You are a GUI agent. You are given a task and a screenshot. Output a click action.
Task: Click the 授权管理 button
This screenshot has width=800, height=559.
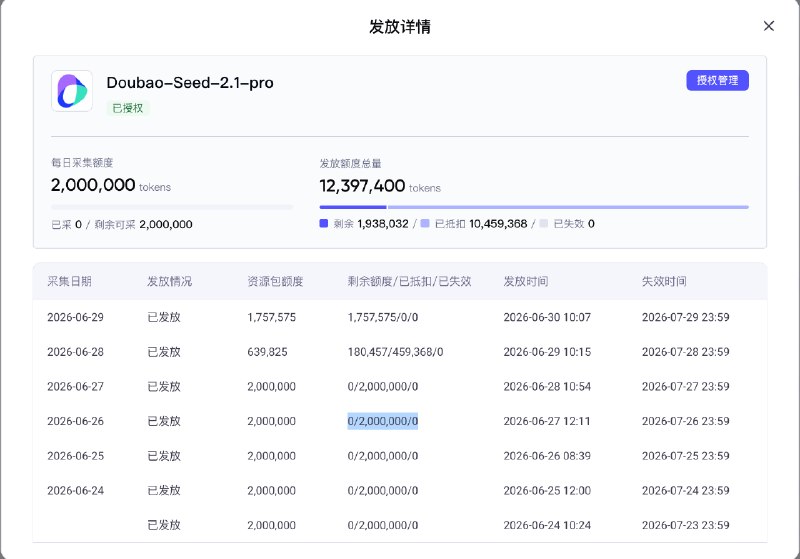pyautogui.click(x=717, y=80)
